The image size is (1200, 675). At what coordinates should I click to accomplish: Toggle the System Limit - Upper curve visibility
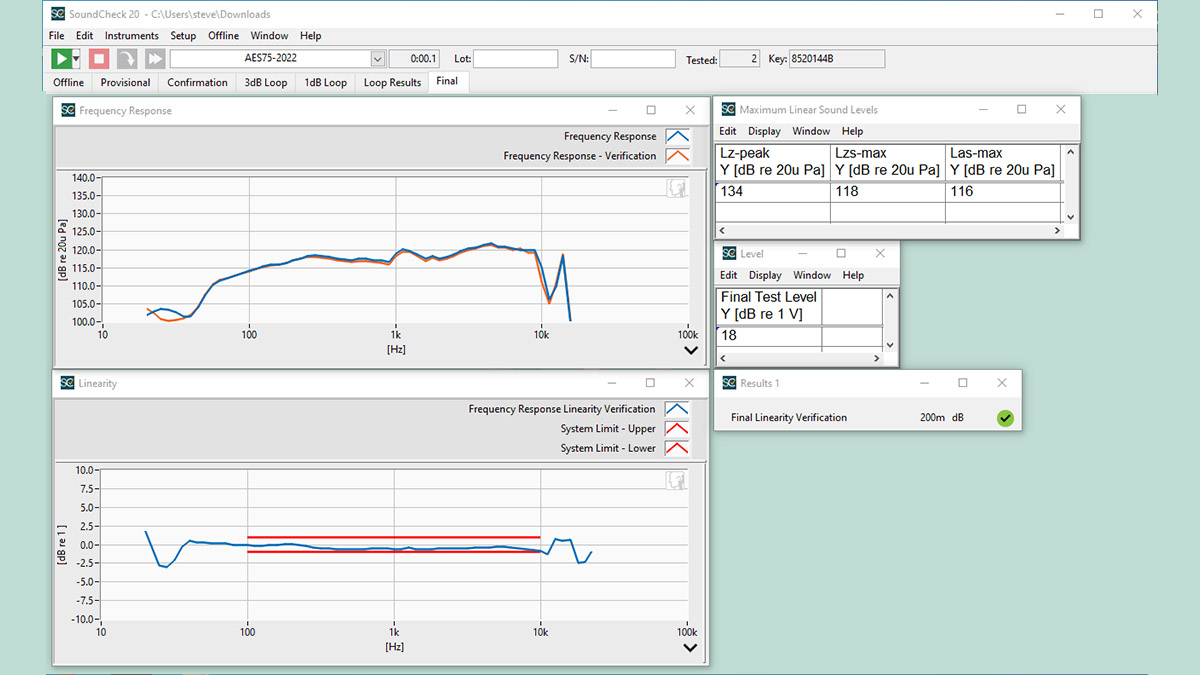676,428
